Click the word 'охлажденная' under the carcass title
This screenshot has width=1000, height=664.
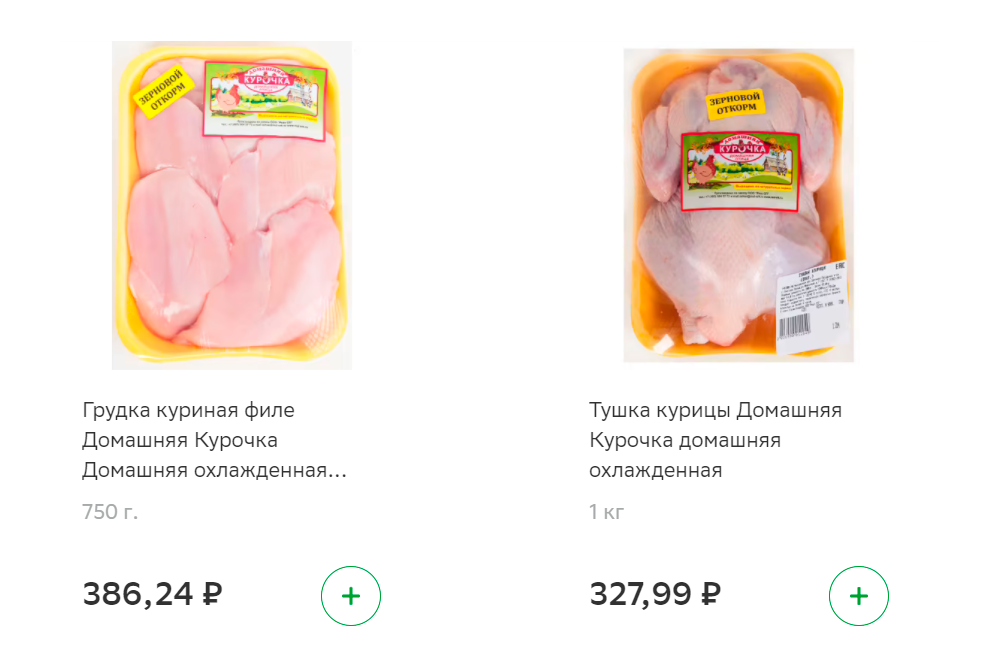click(x=656, y=470)
